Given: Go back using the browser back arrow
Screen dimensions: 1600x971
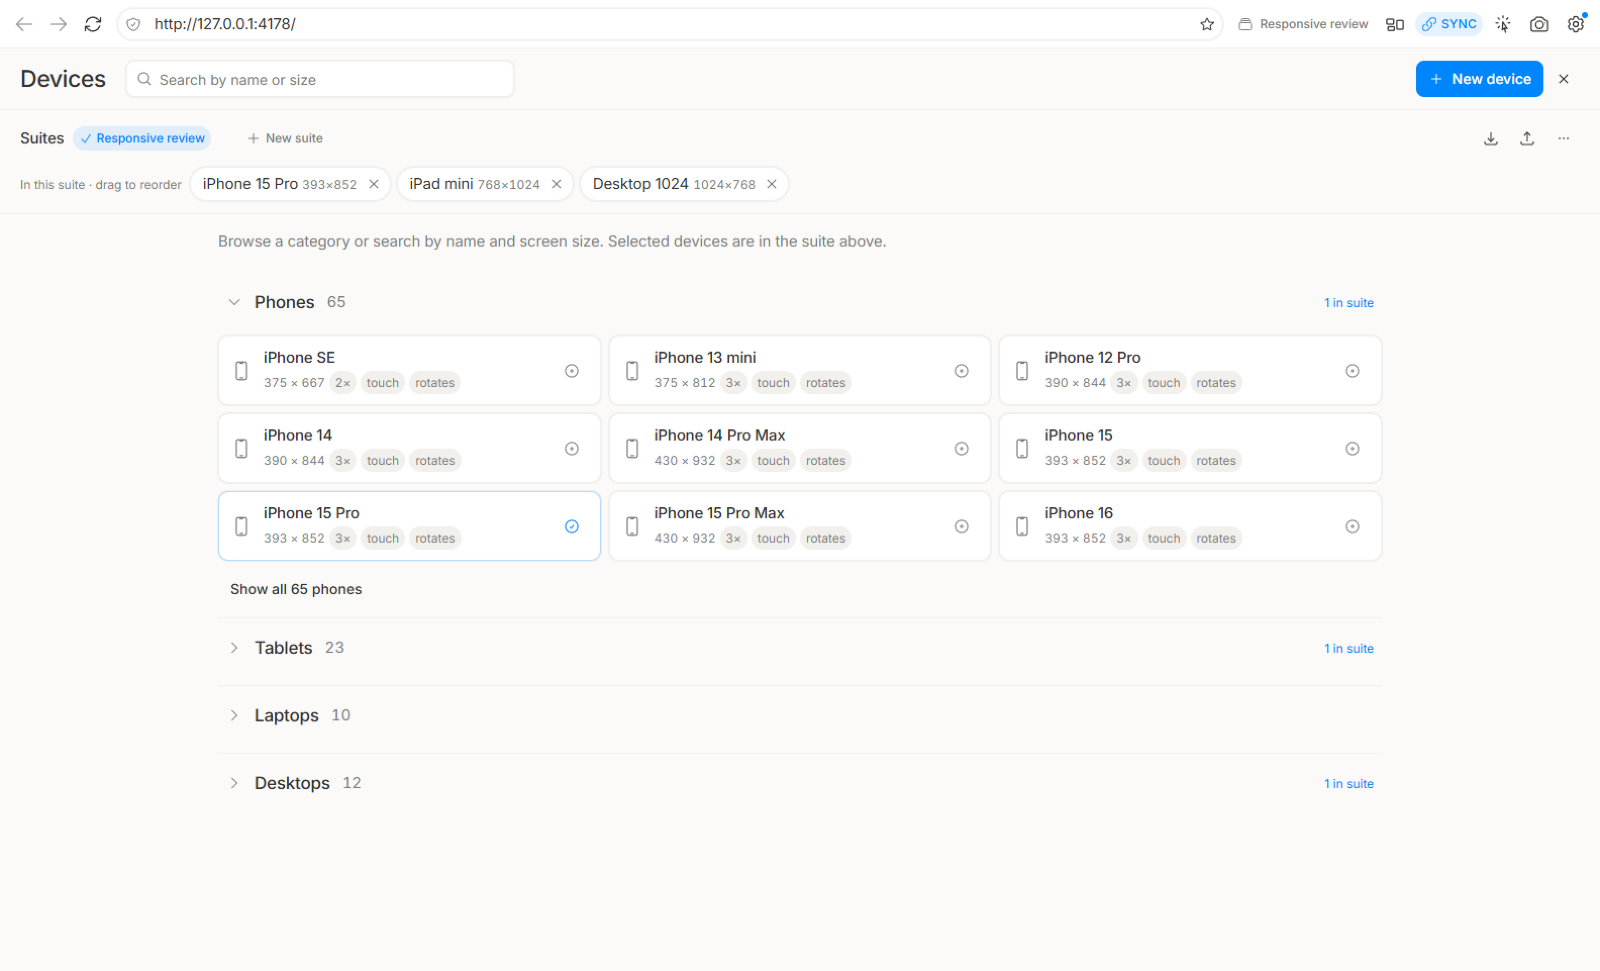Looking at the screenshot, I should (24, 24).
